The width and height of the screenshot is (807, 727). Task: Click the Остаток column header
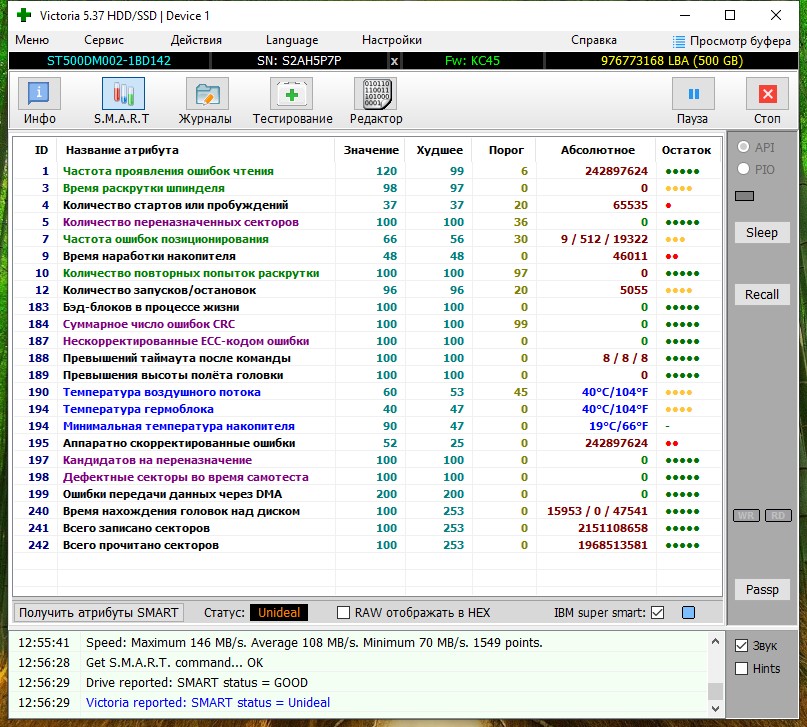click(x=686, y=150)
